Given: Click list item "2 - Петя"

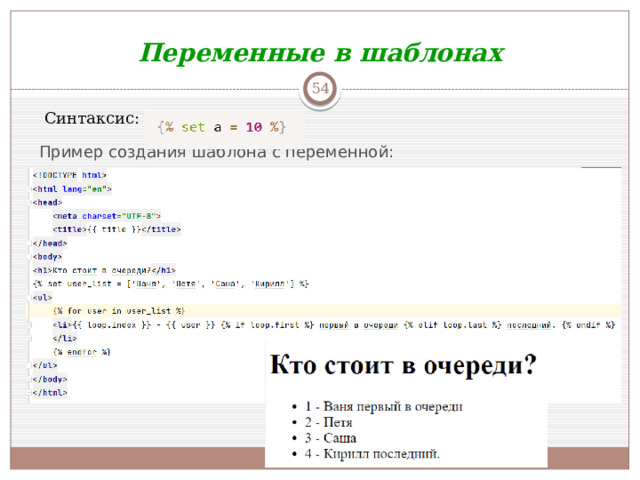Looking at the screenshot, I should click(328, 422).
